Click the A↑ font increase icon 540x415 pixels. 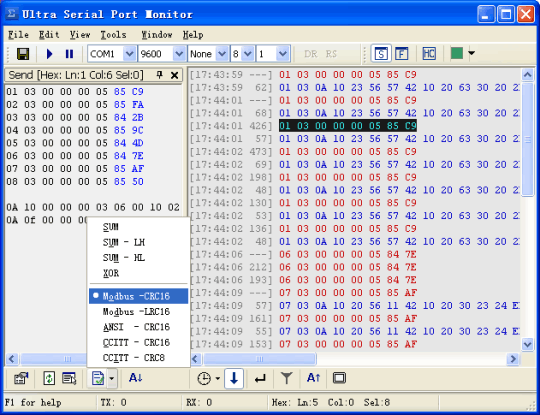coord(313,378)
